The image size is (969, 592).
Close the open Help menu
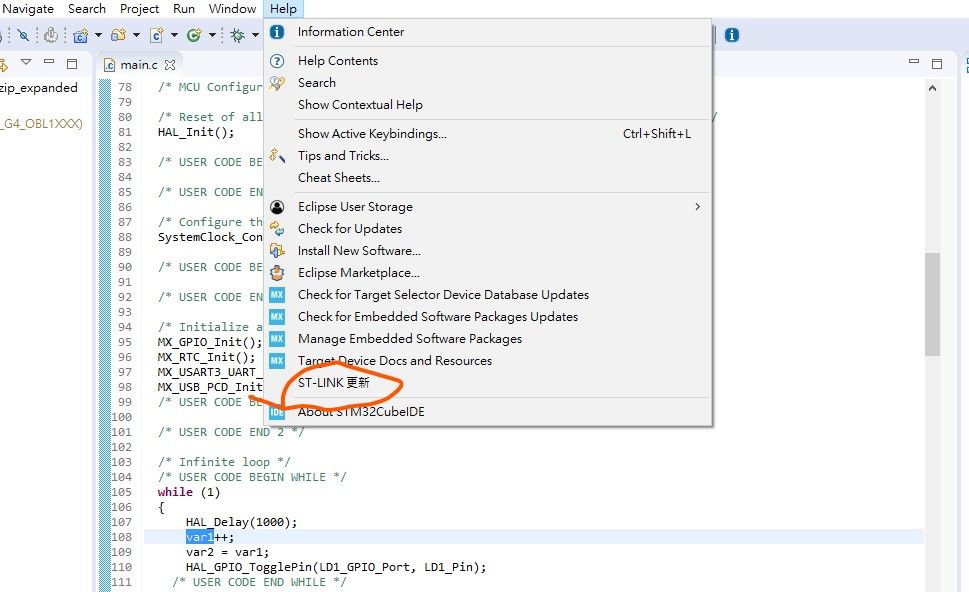tap(283, 9)
